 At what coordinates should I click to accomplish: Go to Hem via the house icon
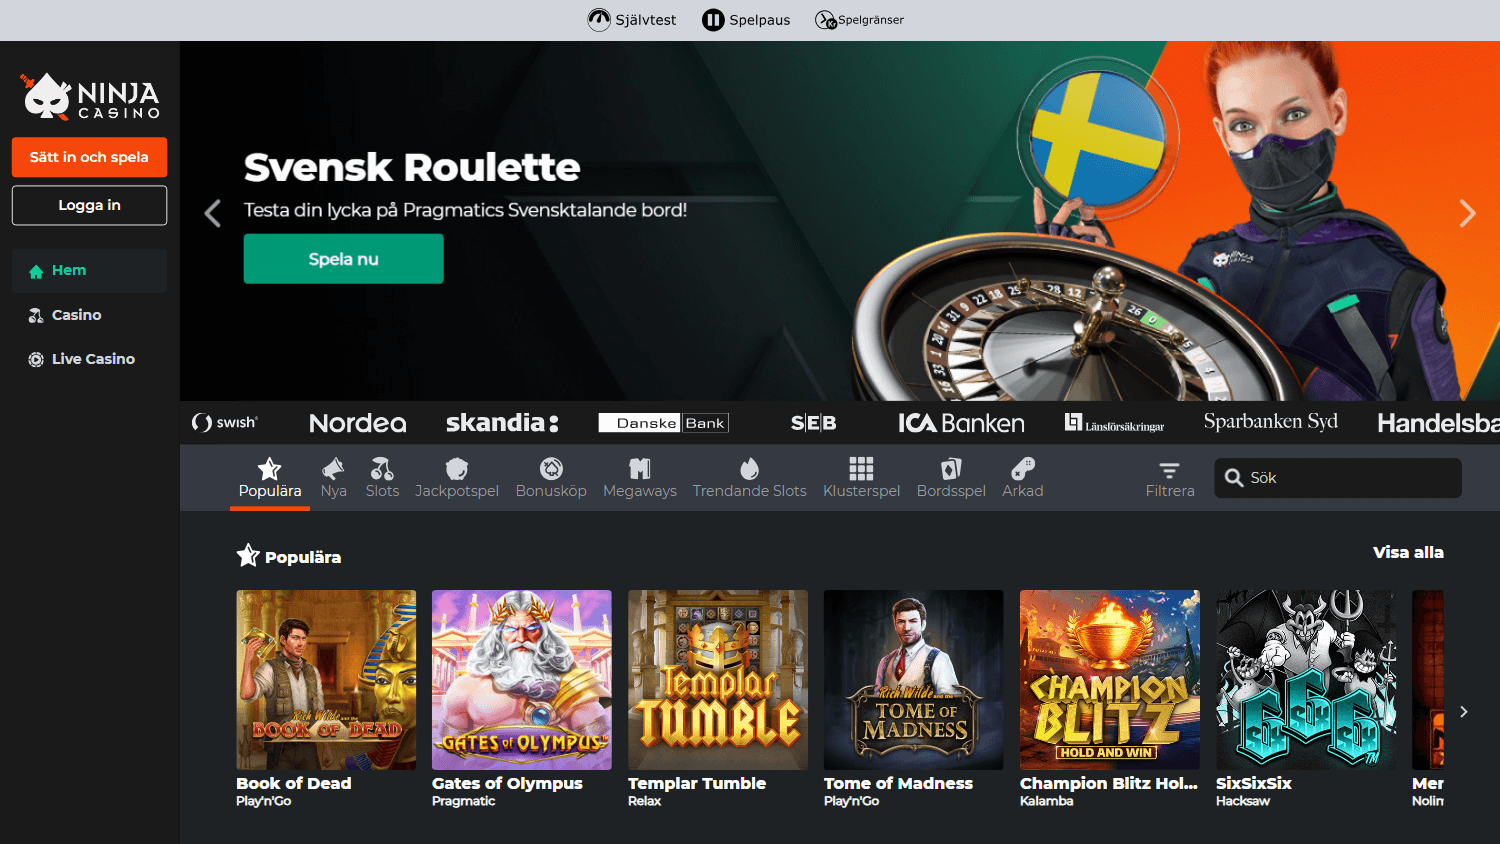(x=36, y=271)
